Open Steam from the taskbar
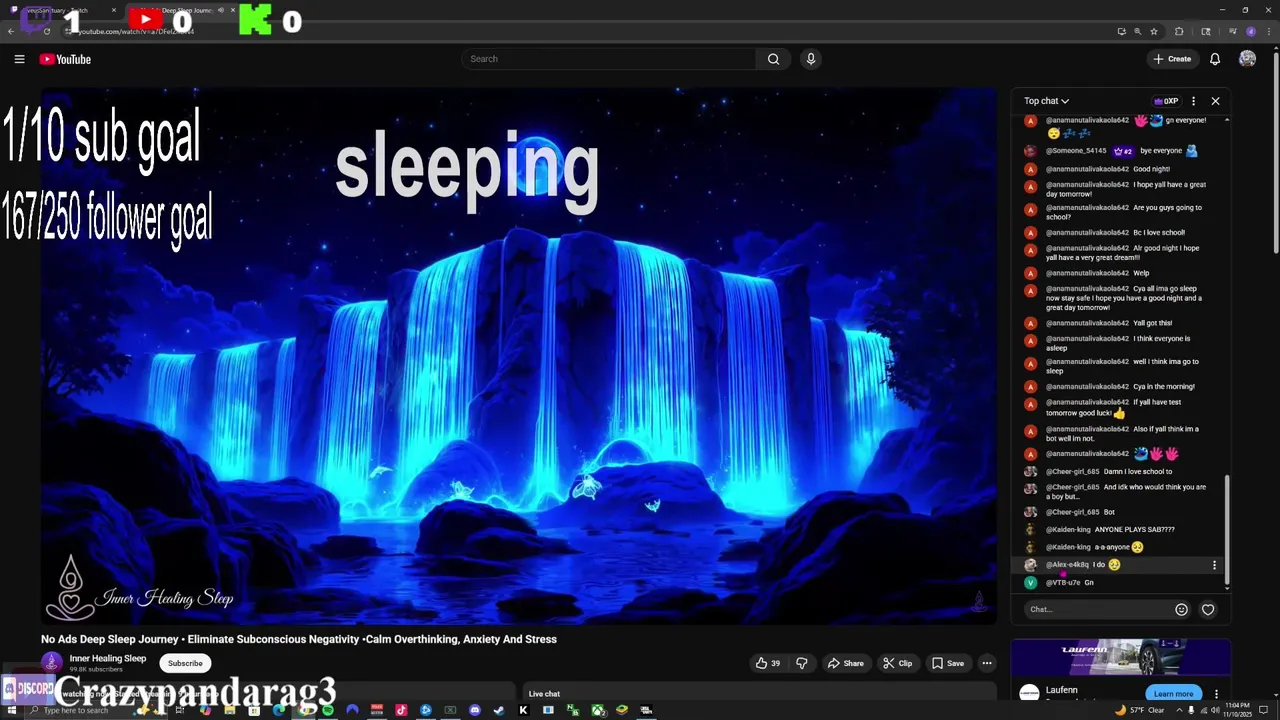 pos(499,710)
